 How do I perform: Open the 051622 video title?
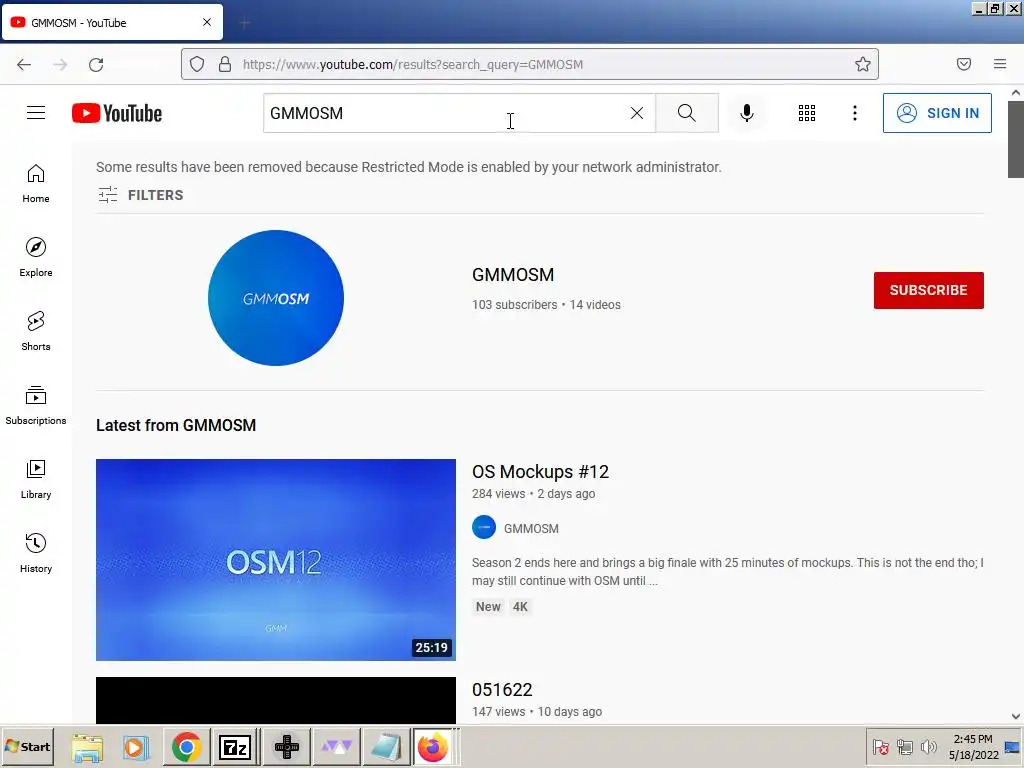(502, 690)
